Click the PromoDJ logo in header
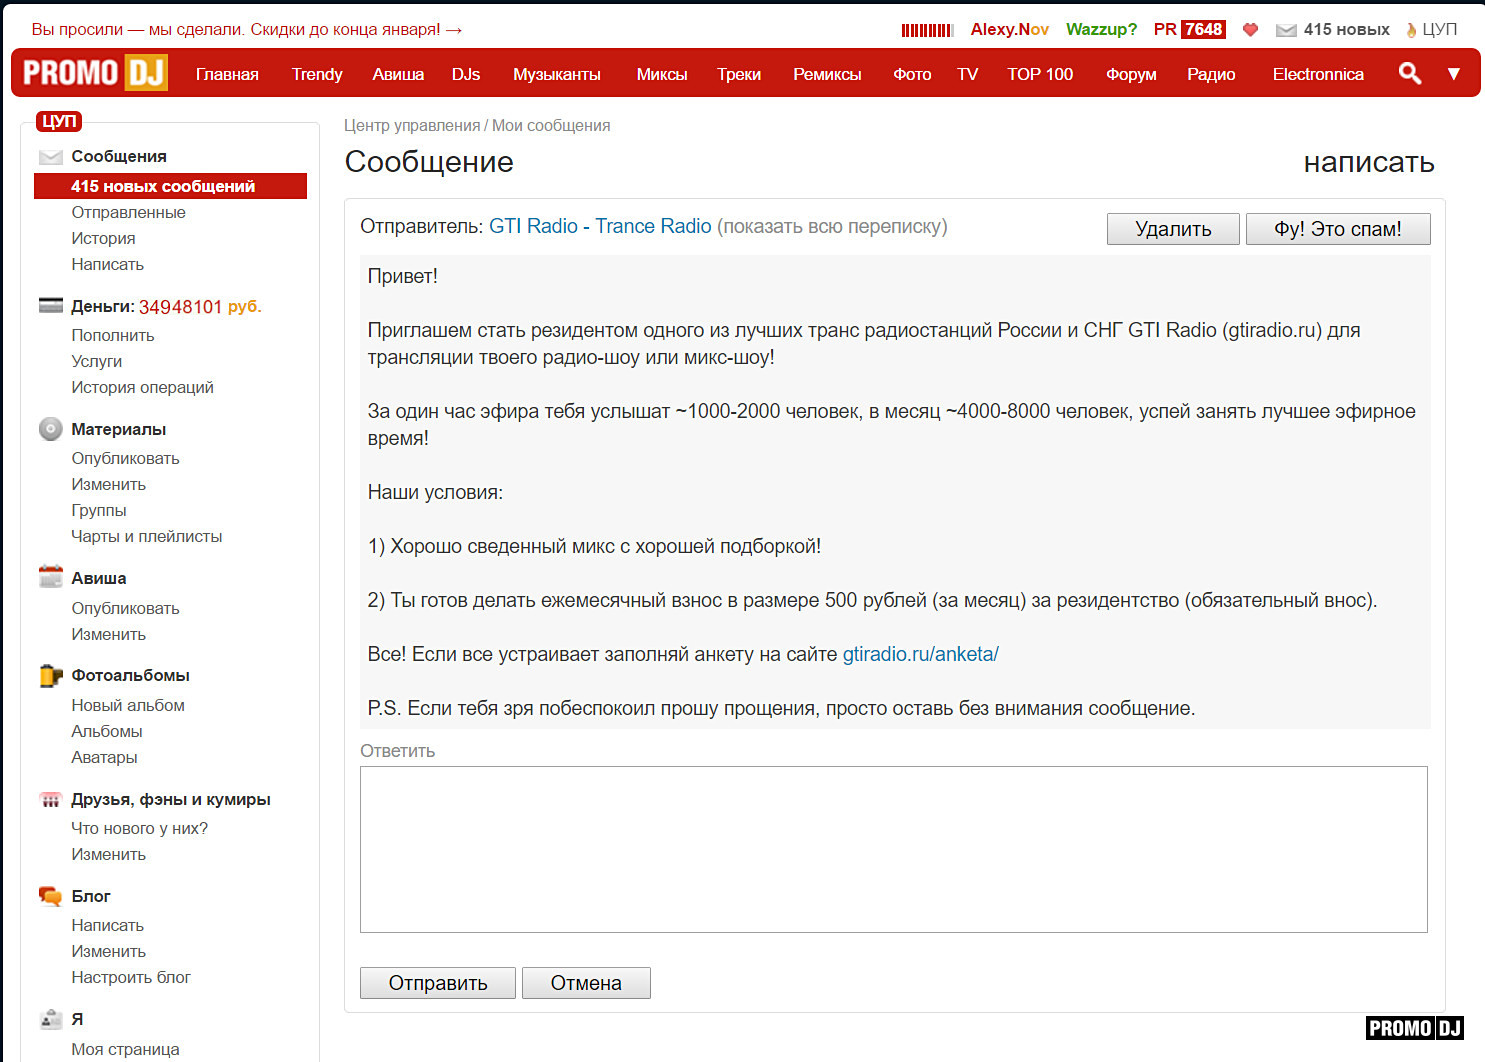Image resolution: width=1485 pixels, height=1062 pixels. 95,73
